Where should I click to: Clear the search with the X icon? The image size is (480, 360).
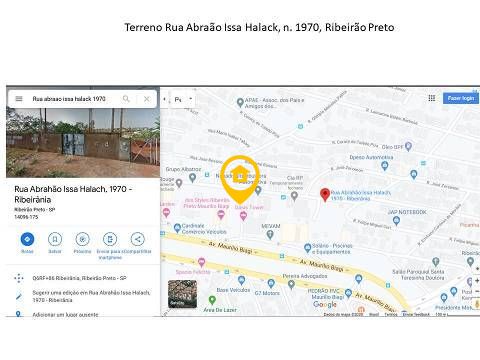click(x=147, y=99)
